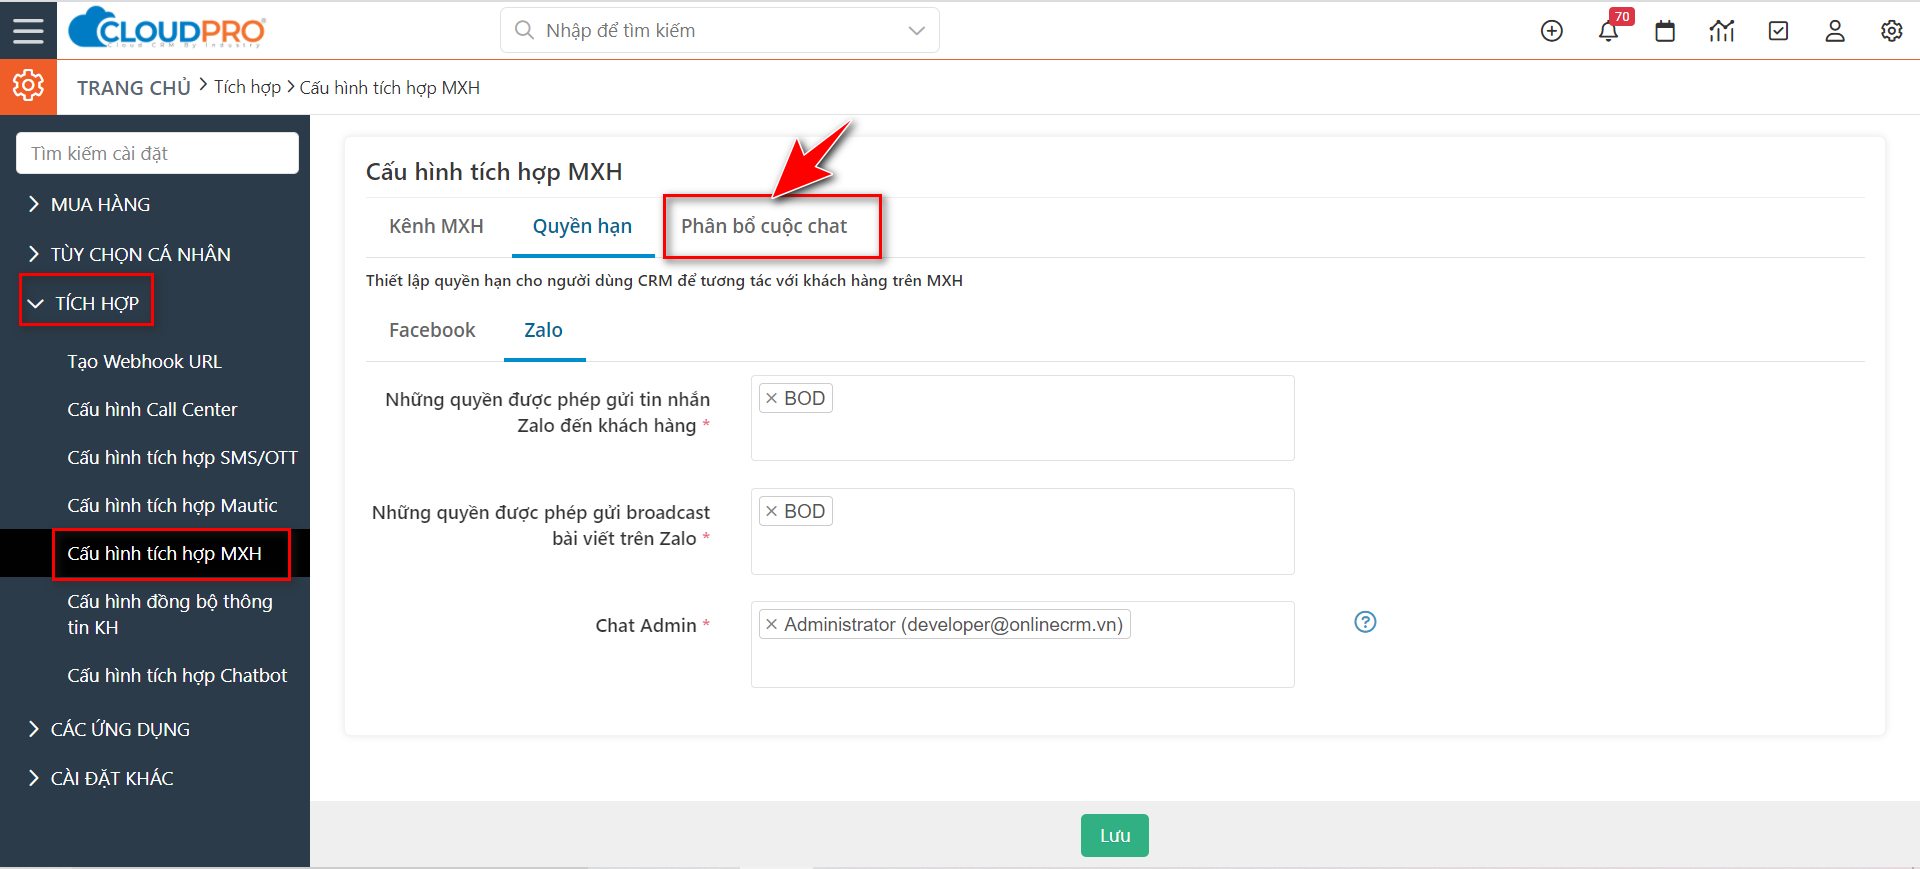Open the settings gear in top right
Viewport: 1920px width, 869px height.
click(x=1891, y=31)
